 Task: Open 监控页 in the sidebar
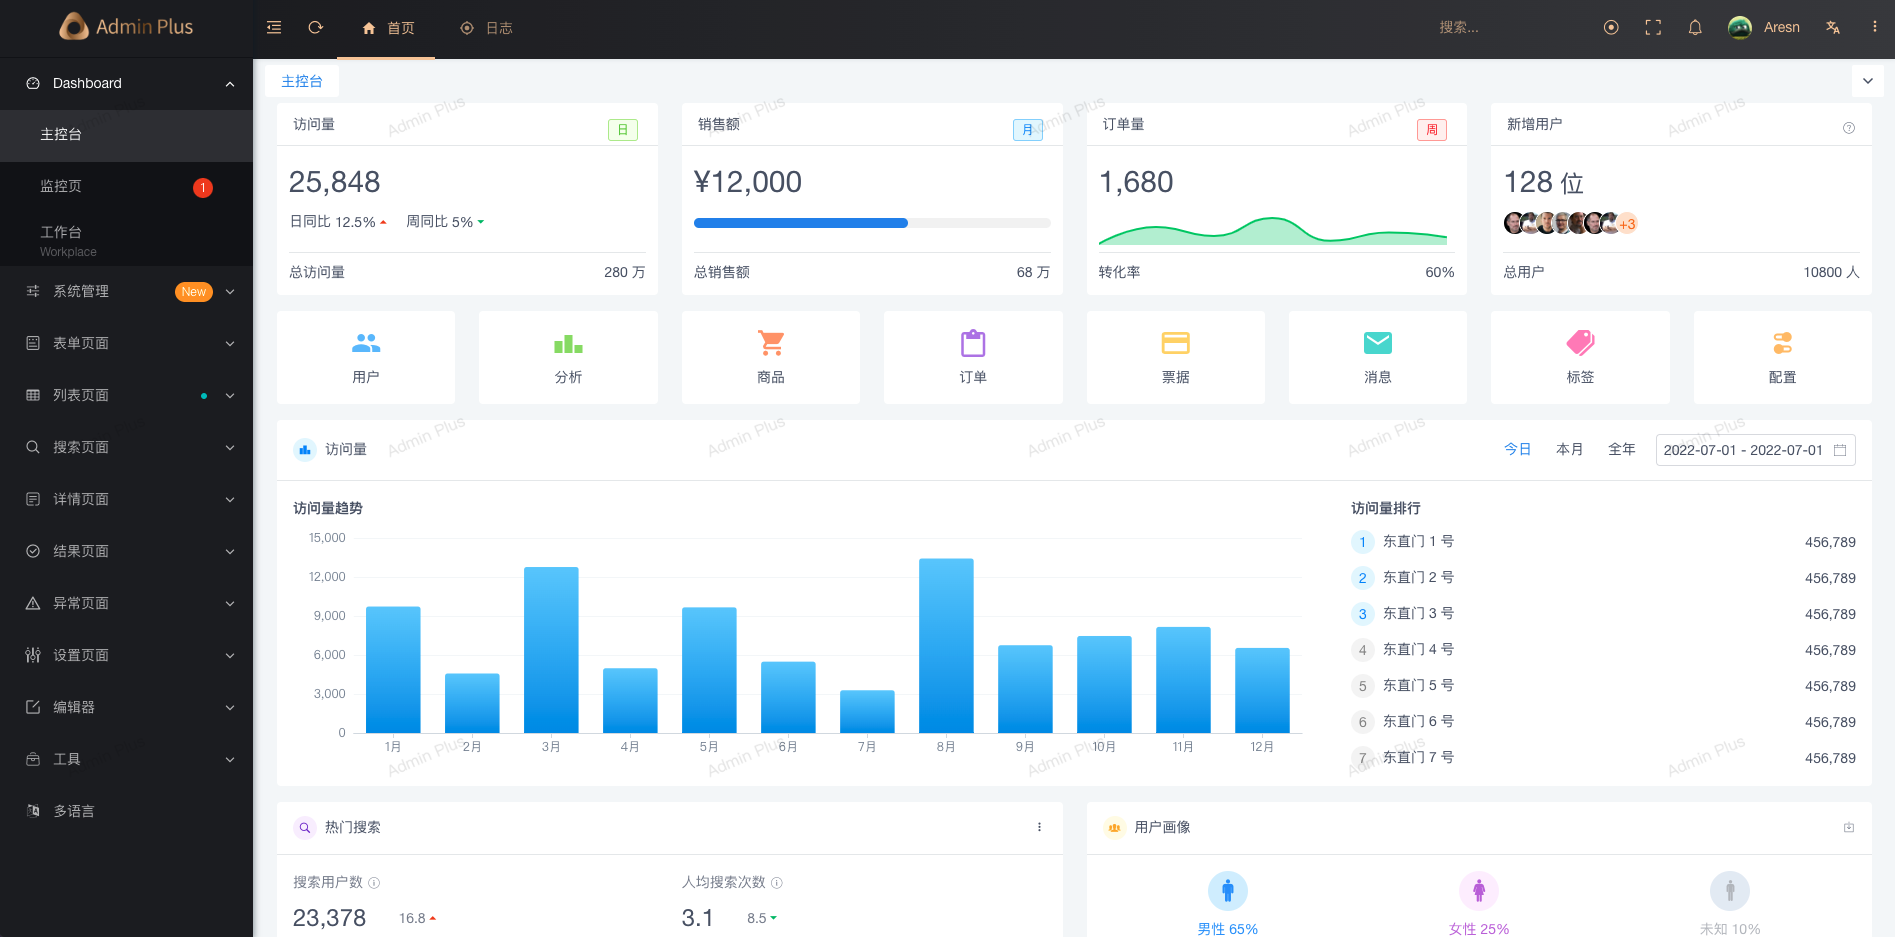[126, 187]
